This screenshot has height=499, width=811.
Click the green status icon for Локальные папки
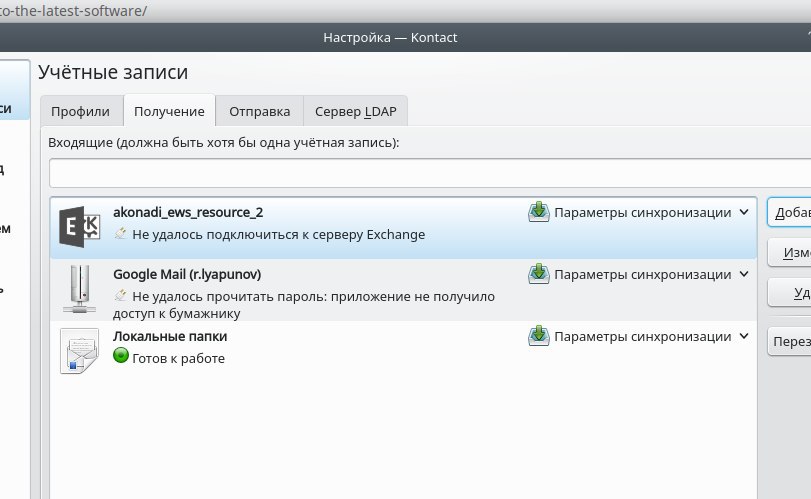click(121, 355)
